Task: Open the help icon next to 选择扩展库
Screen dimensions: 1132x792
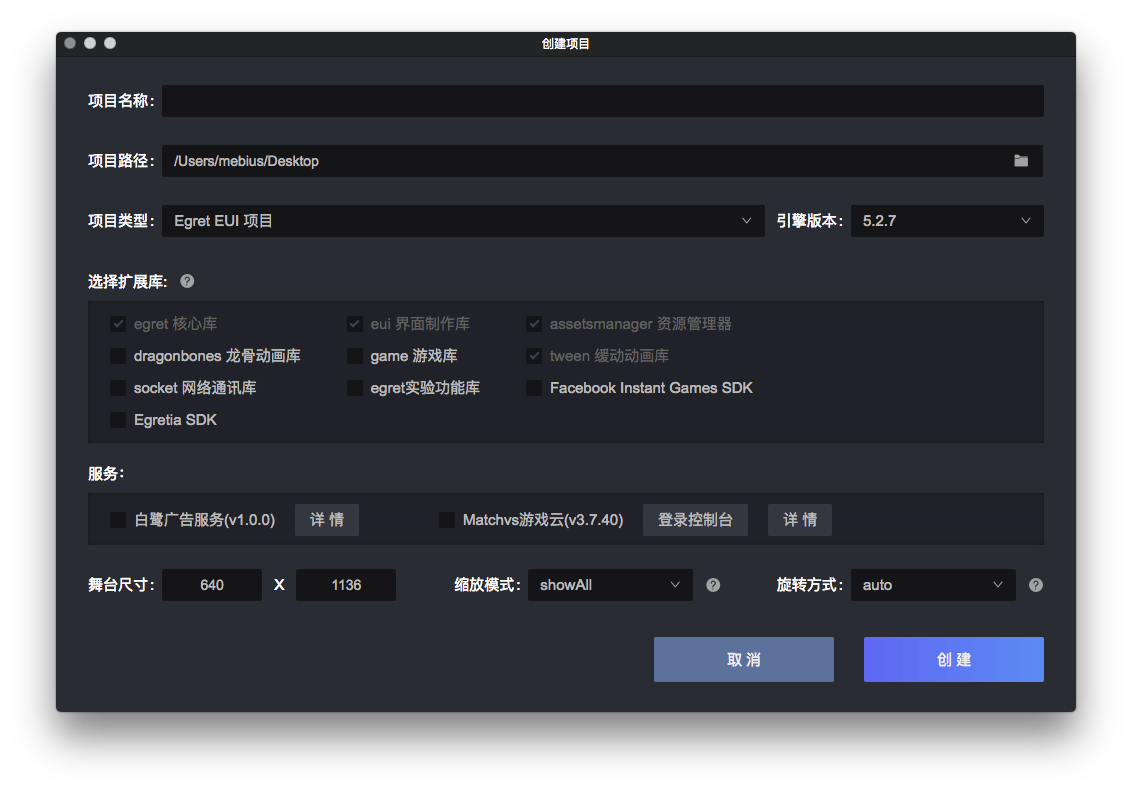Action: [x=187, y=281]
